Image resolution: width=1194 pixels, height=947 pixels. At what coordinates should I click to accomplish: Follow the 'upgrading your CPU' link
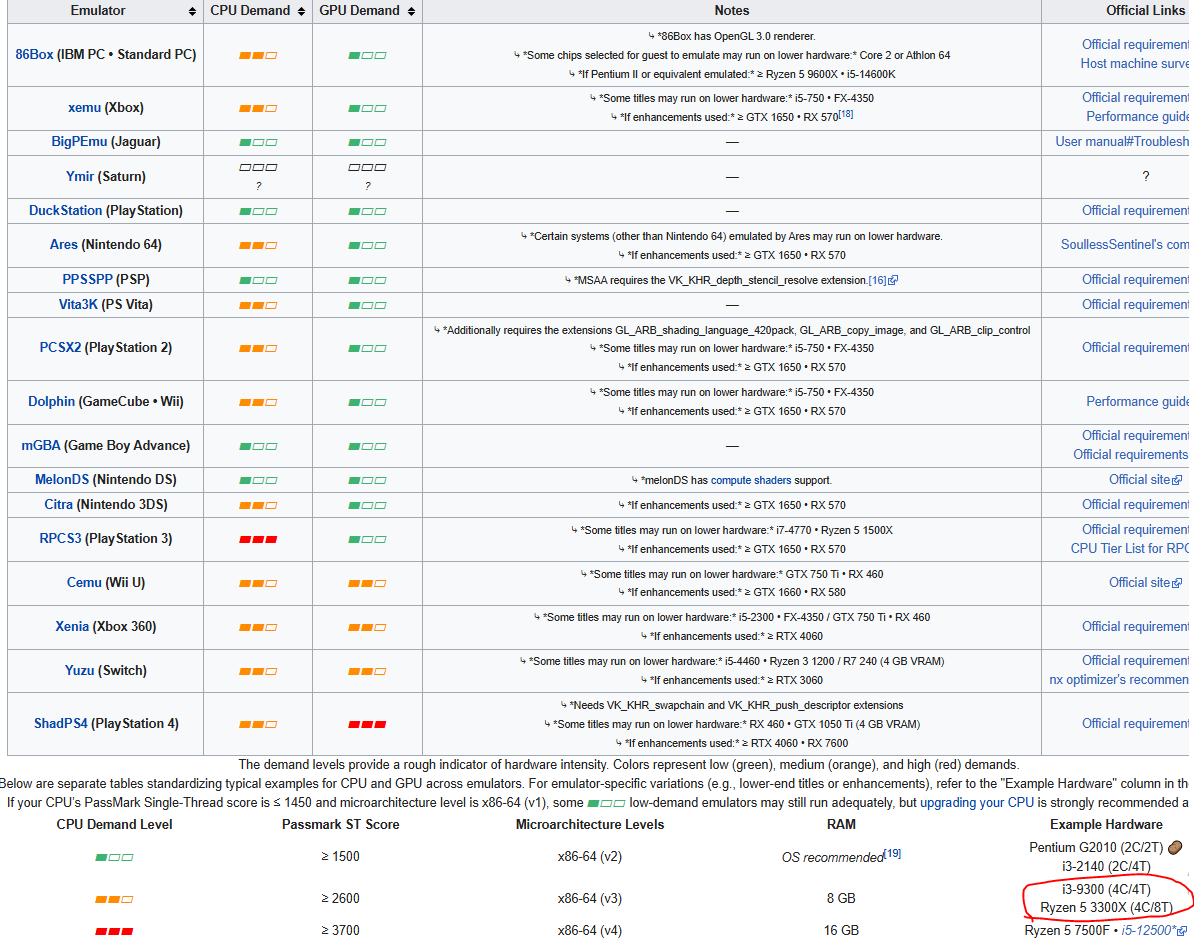click(x=977, y=802)
